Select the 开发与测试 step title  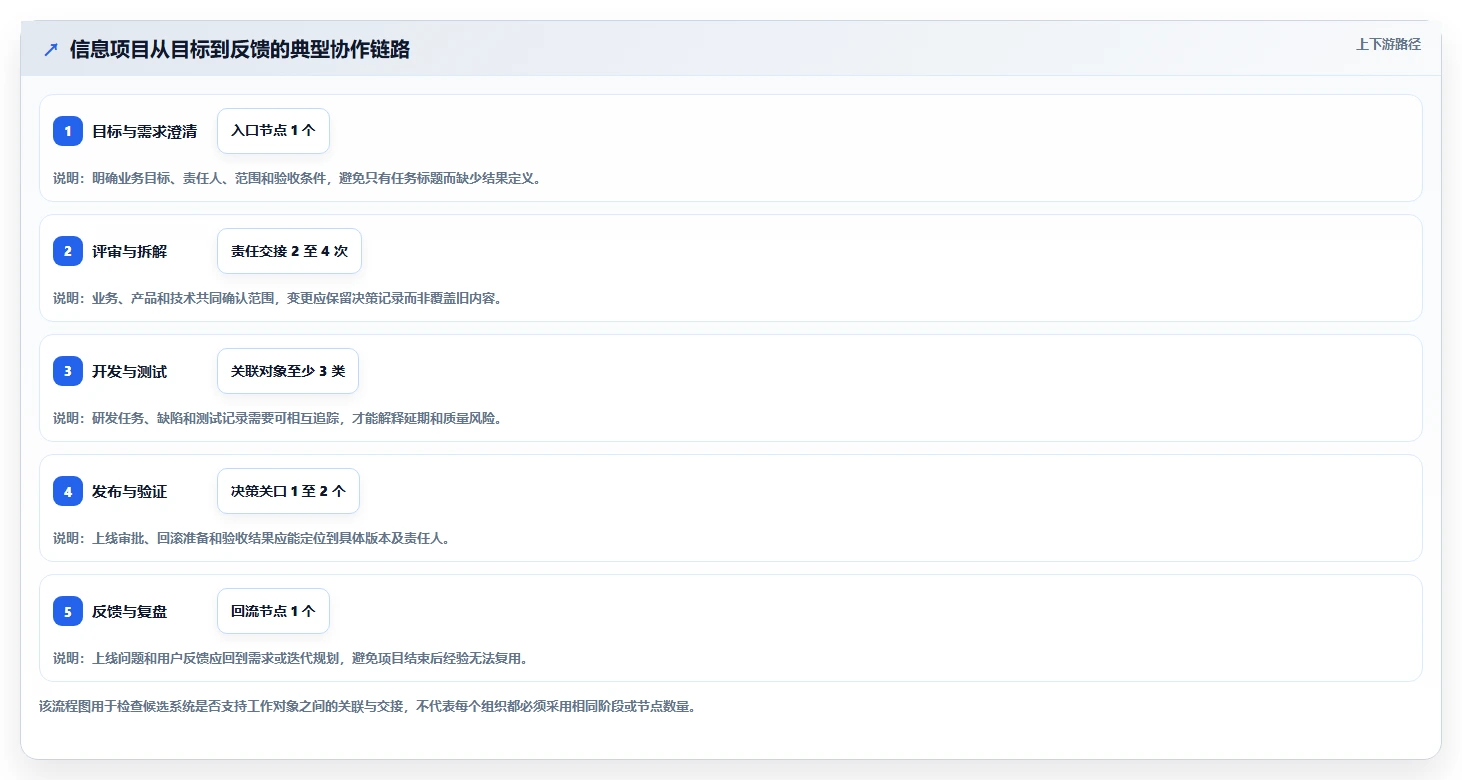pos(129,371)
